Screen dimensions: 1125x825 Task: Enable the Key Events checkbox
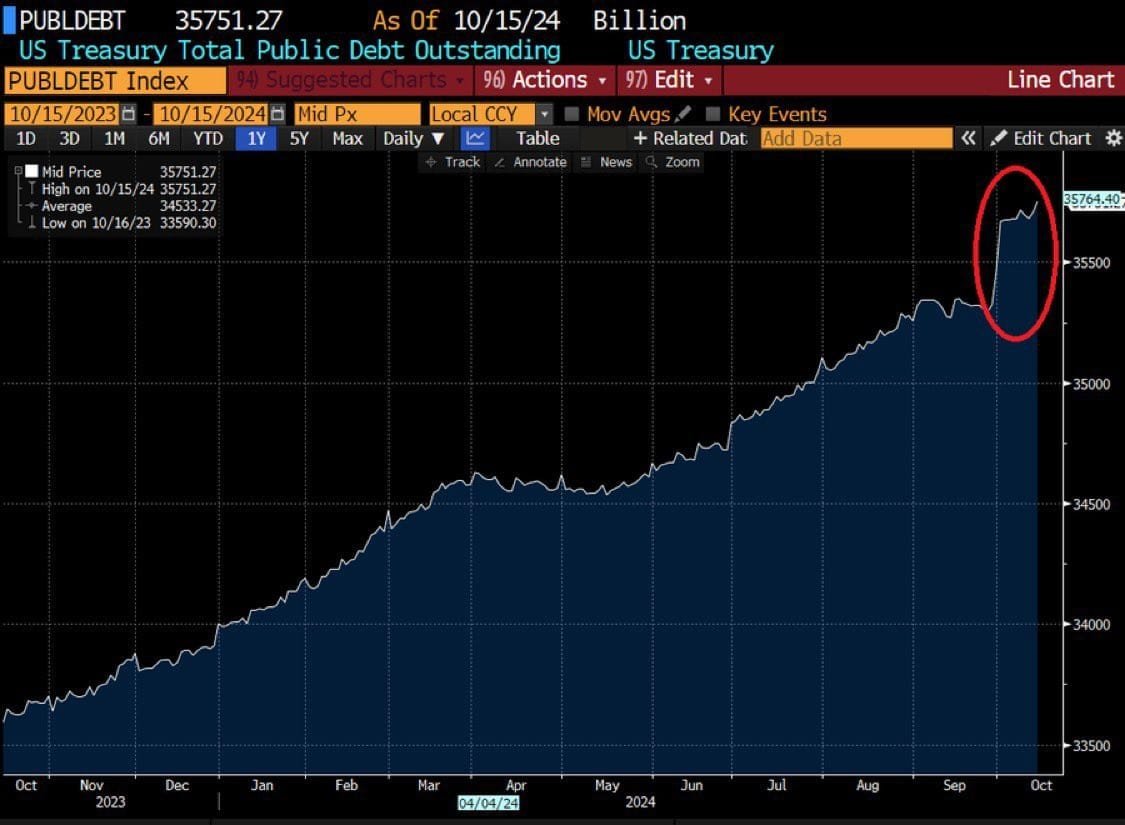[713, 115]
